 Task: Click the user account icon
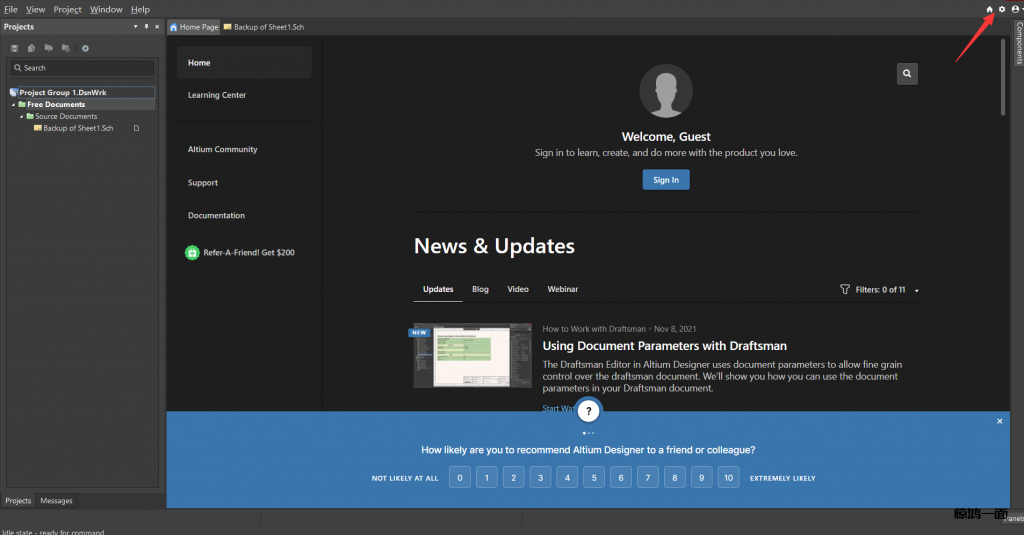pyautogui.click(x=1014, y=9)
